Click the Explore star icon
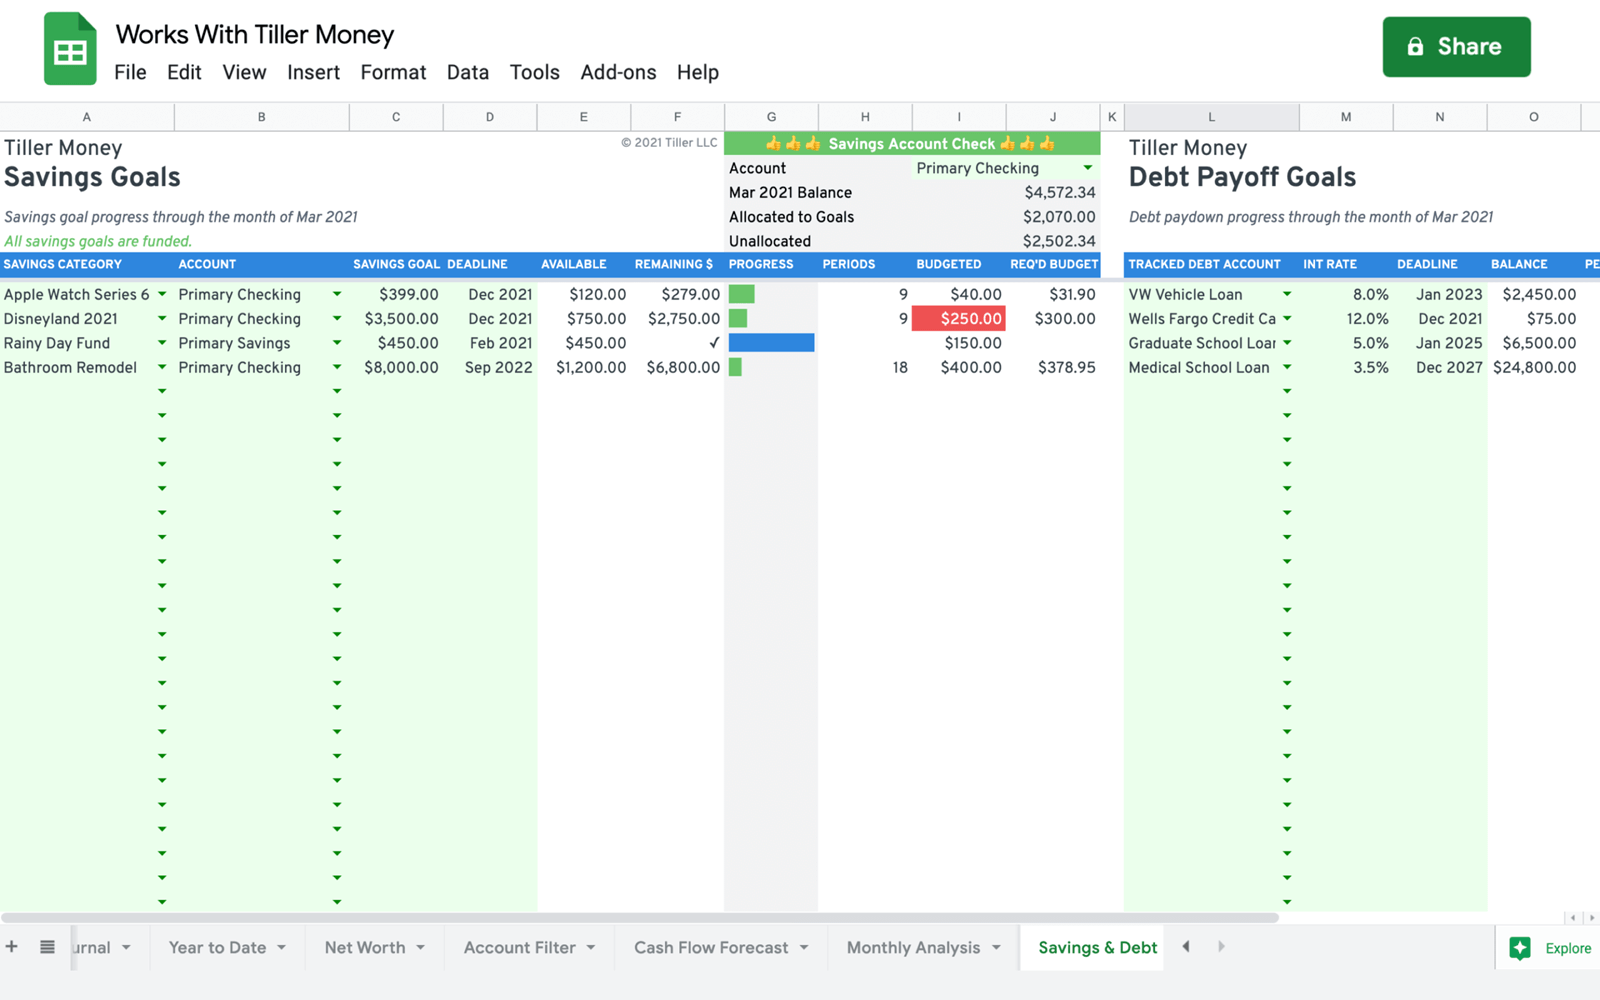1600x1000 pixels. click(x=1520, y=948)
